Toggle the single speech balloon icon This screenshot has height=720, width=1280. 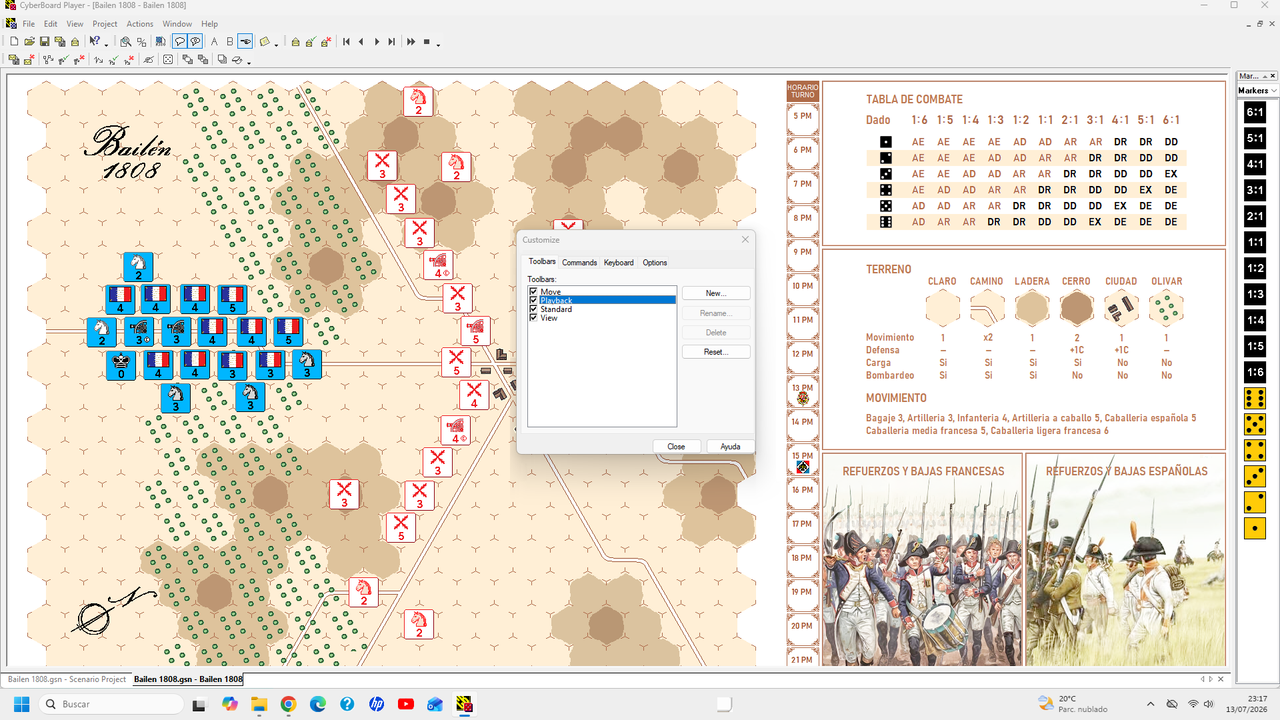pyautogui.click(x=180, y=41)
